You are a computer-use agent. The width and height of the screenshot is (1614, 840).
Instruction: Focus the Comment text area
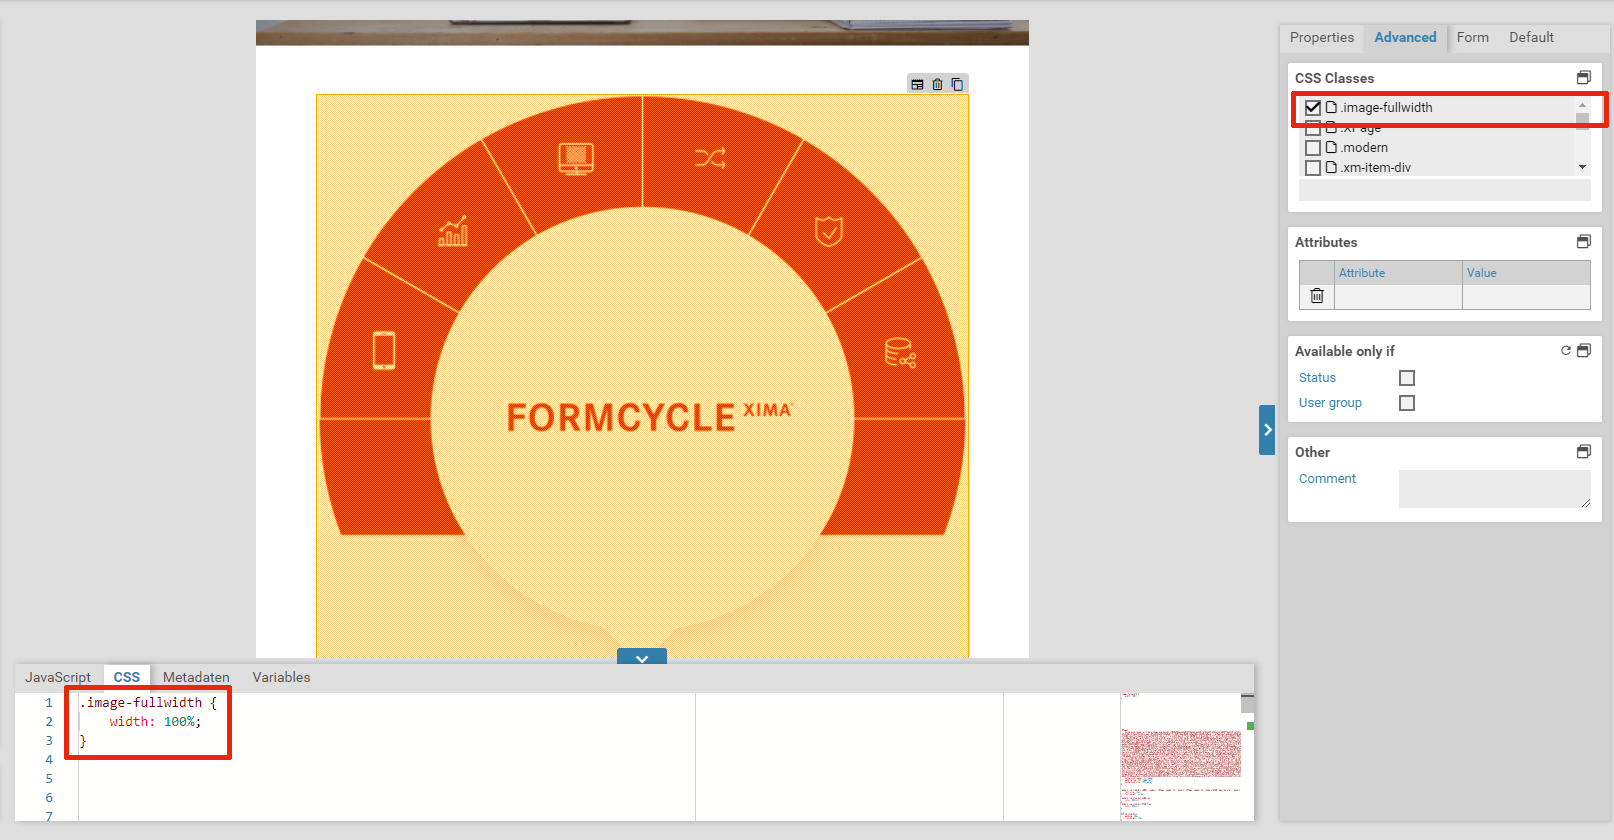click(x=1494, y=489)
